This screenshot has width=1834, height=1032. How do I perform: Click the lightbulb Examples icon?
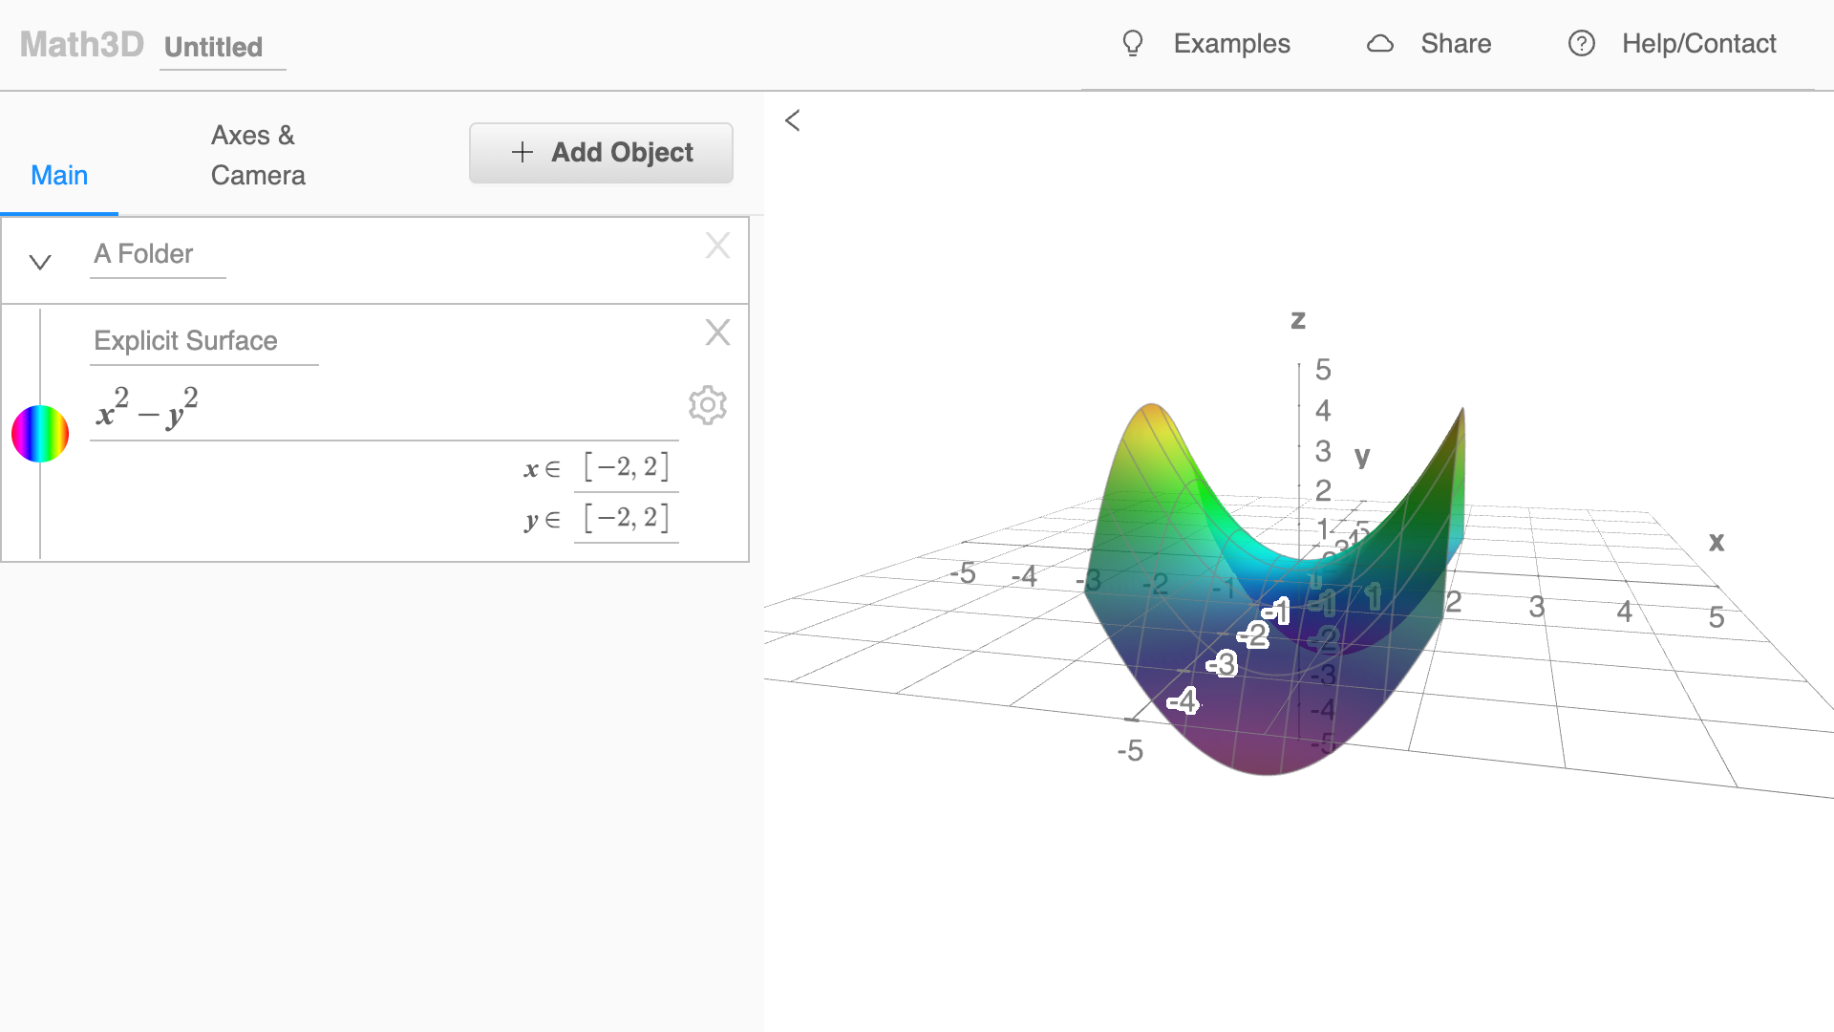(1132, 44)
